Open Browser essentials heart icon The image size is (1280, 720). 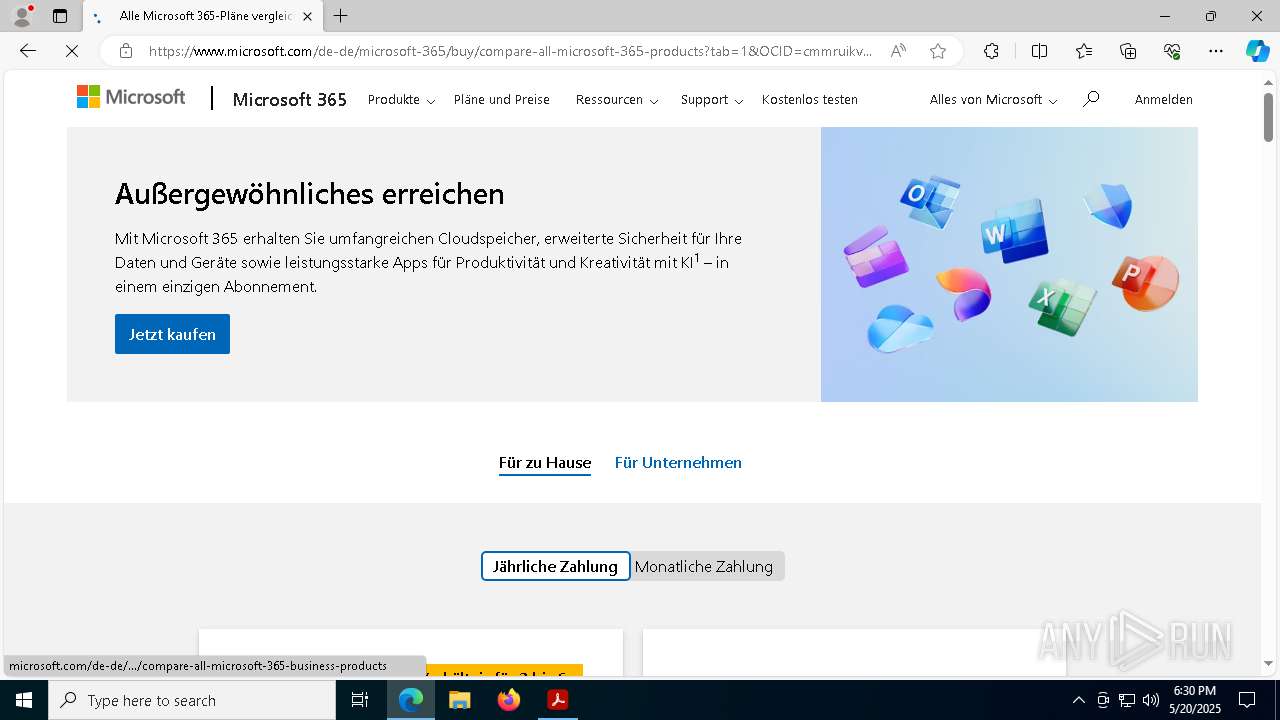(1172, 51)
